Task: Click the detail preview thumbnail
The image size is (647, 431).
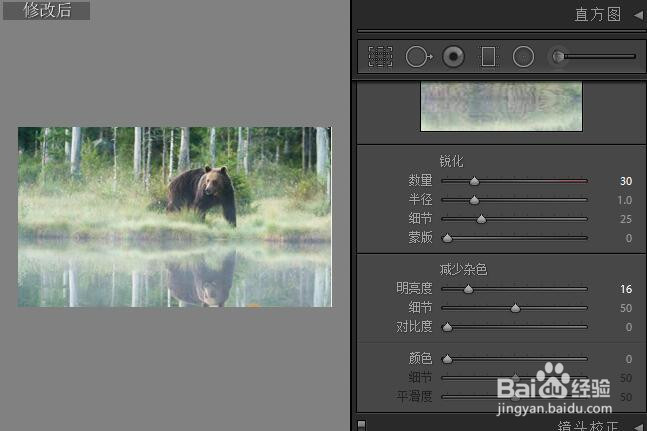Action: point(501,106)
